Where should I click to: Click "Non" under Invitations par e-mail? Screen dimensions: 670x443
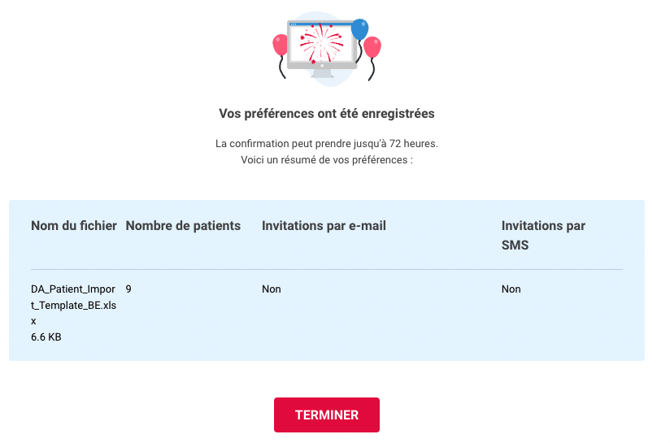[x=271, y=289]
